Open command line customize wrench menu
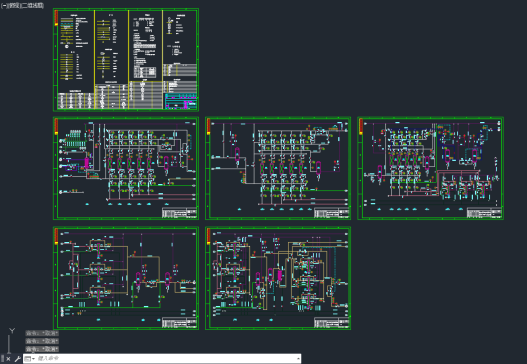 click(17, 359)
